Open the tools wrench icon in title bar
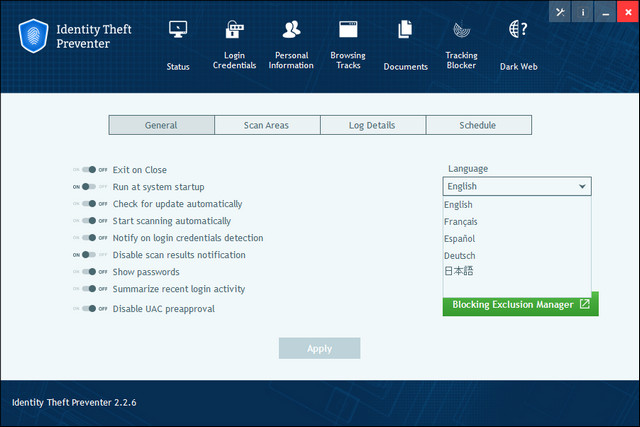640x427 pixels. tap(561, 12)
